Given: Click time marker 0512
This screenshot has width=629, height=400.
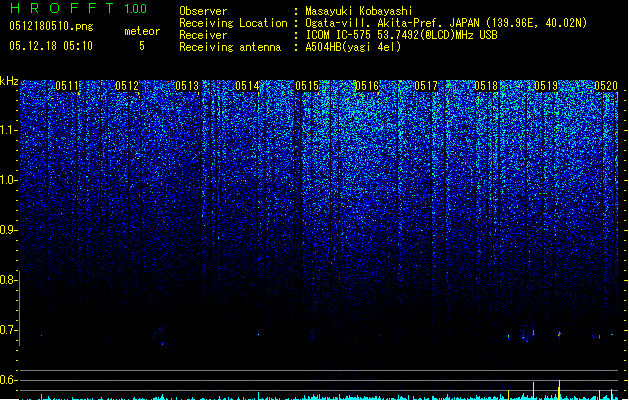Looking at the screenshot, I should tap(127, 86).
